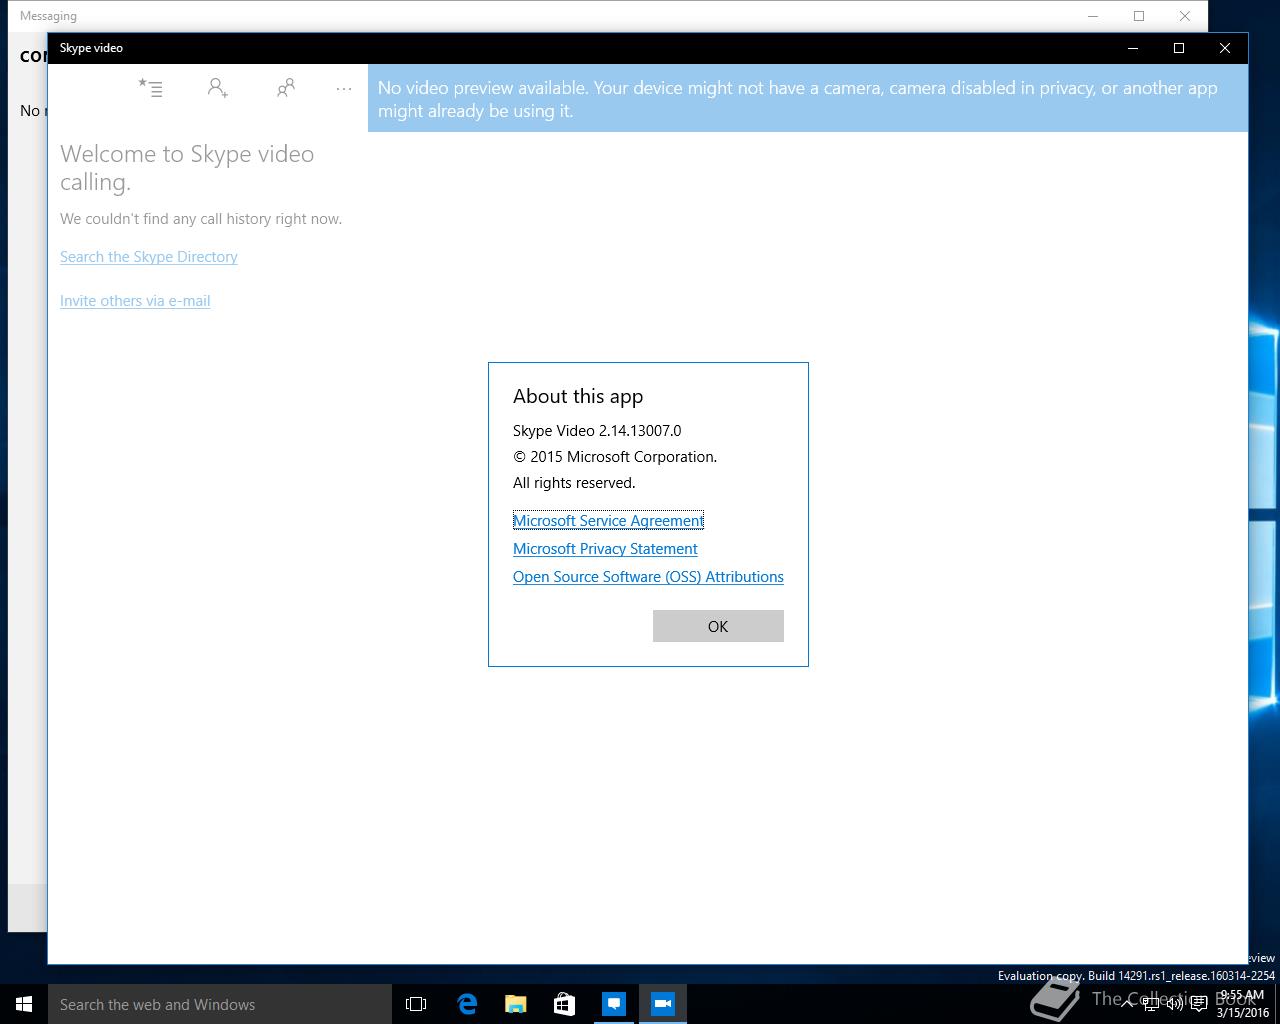This screenshot has width=1280, height=1024.
Task: Focus the Search the web and Windows box
Action: (x=220, y=1004)
